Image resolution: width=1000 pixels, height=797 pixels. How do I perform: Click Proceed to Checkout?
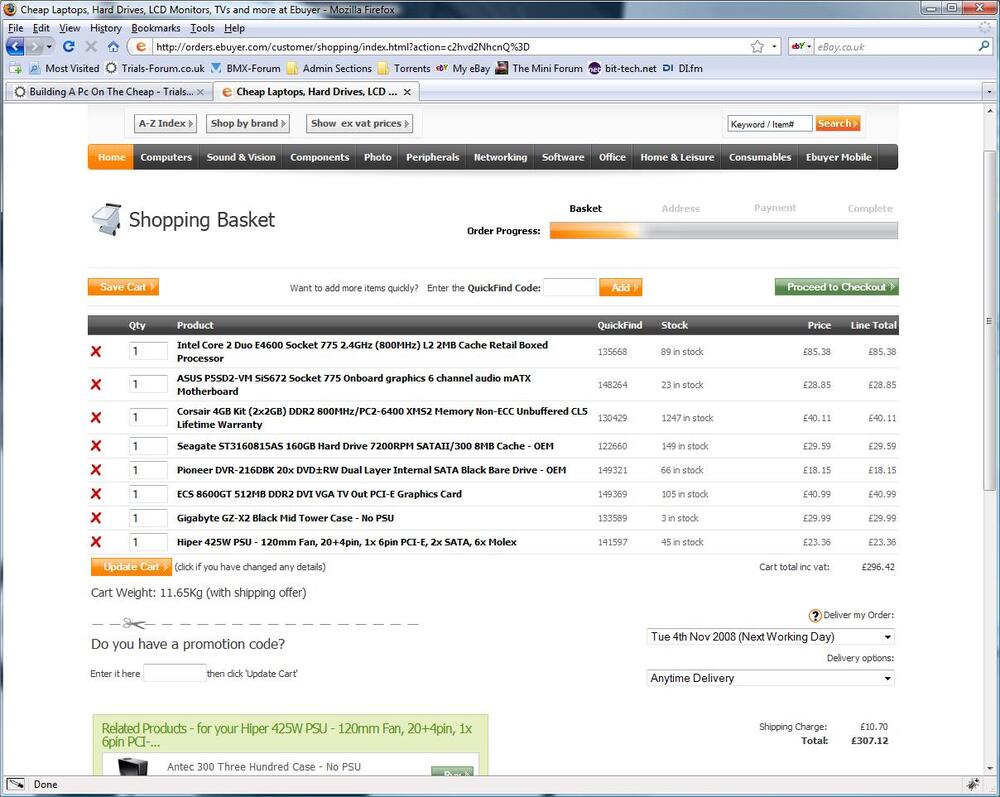[837, 287]
